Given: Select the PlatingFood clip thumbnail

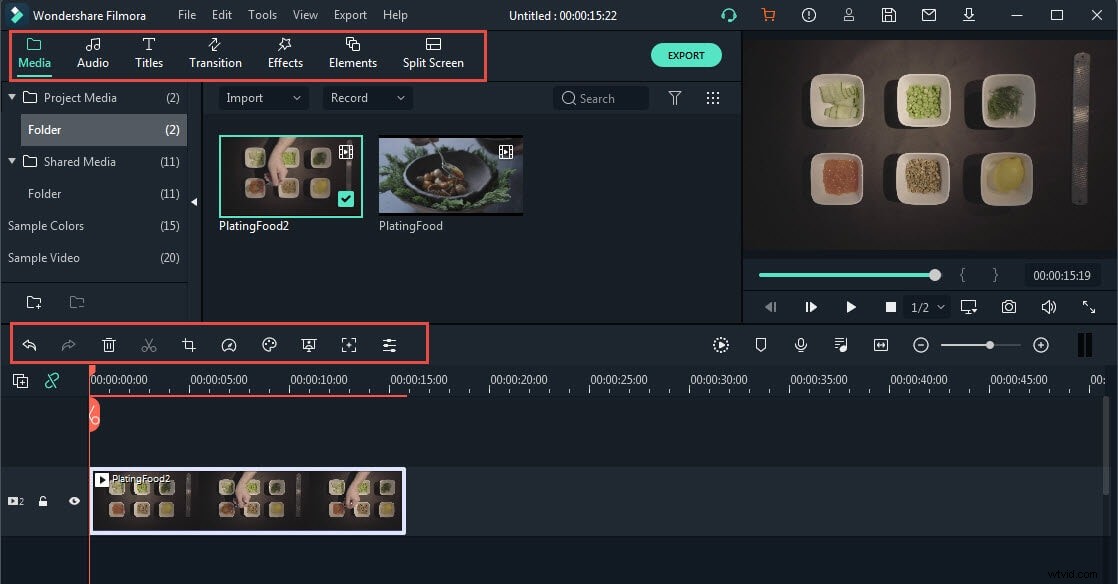Looking at the screenshot, I should coord(449,175).
